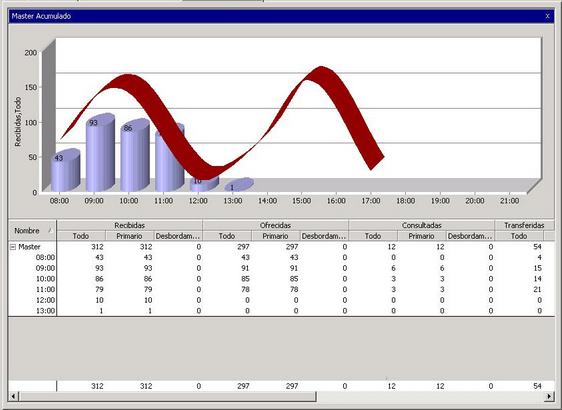
Task: Select Desbordam... column under Recibidas
Action: point(178,236)
